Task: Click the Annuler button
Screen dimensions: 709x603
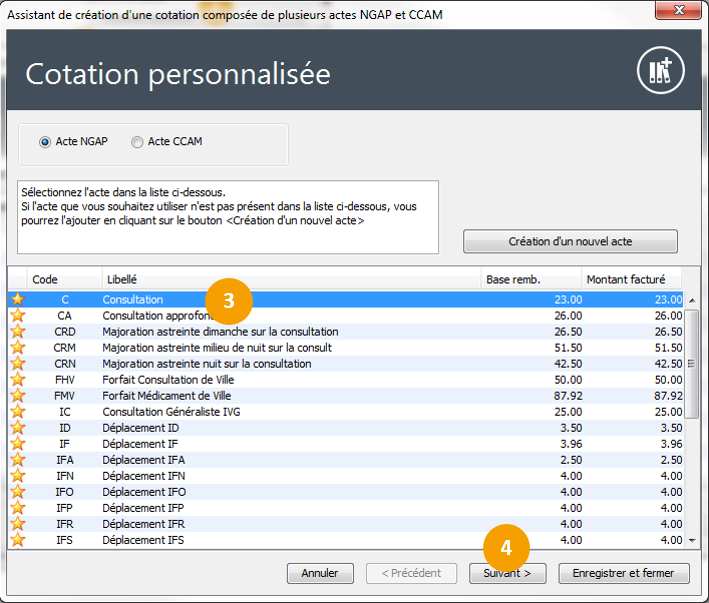Action: [x=320, y=573]
